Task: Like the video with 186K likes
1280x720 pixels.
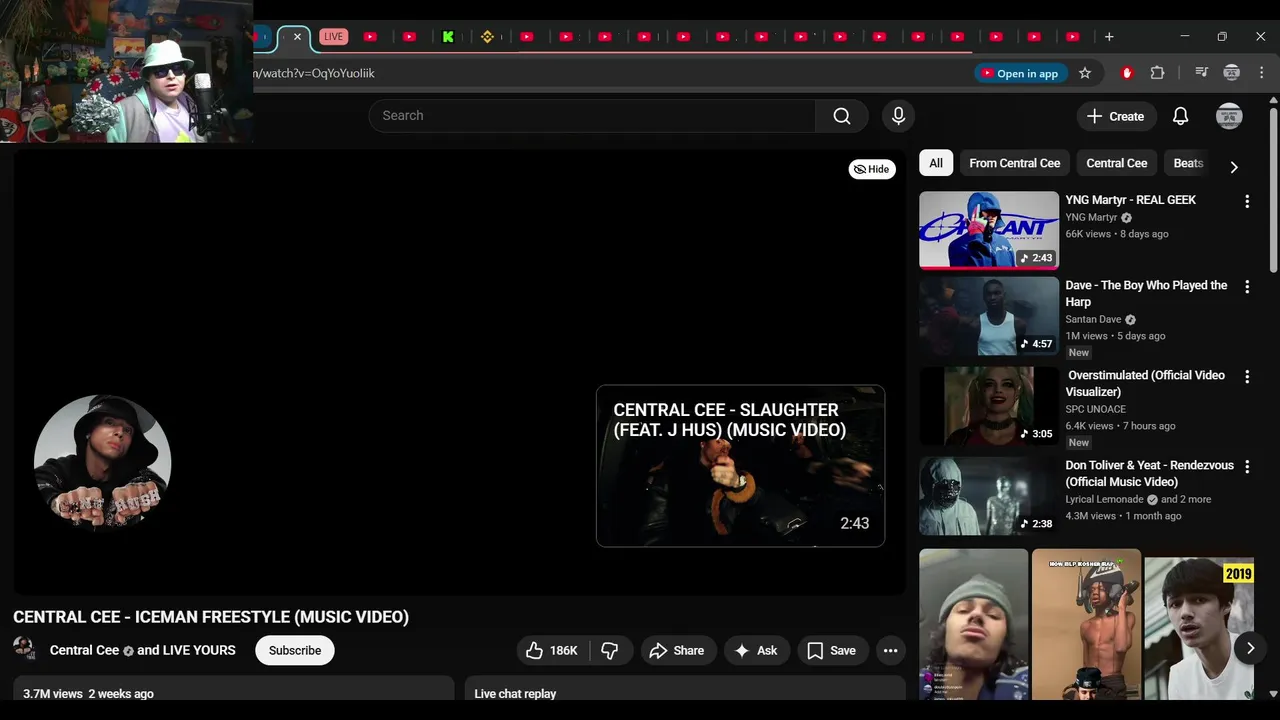Action: pos(552,650)
